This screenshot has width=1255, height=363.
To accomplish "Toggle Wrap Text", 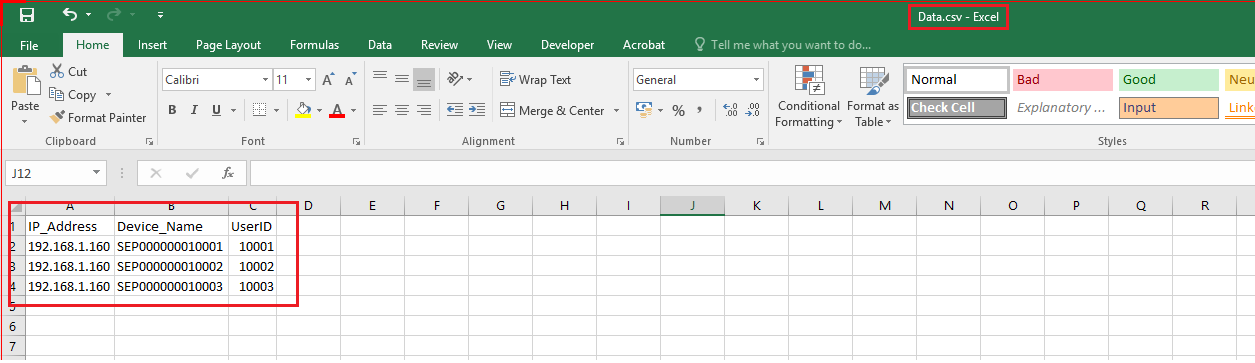I will point(535,79).
